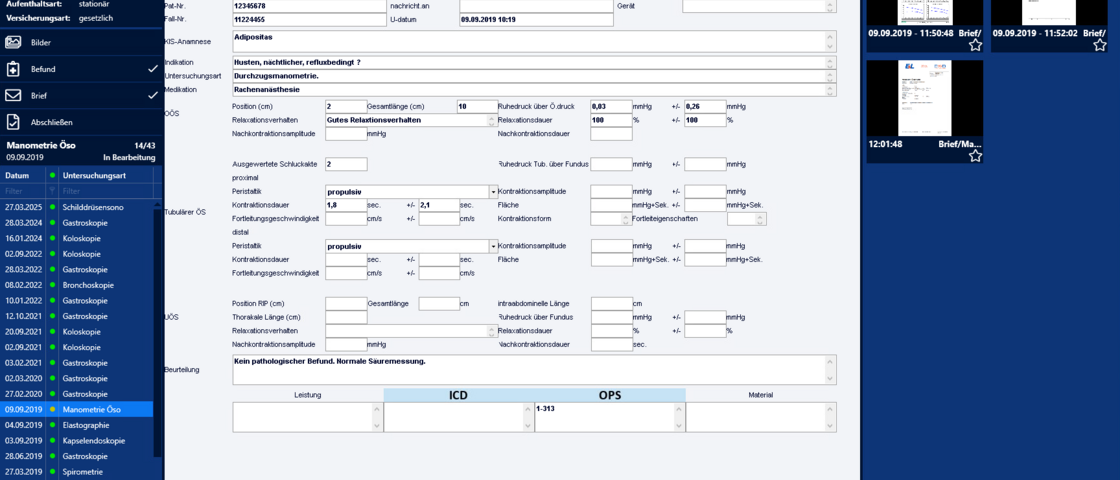Select the Spirometrie exam from 27.03.2019

click(x=76, y=472)
